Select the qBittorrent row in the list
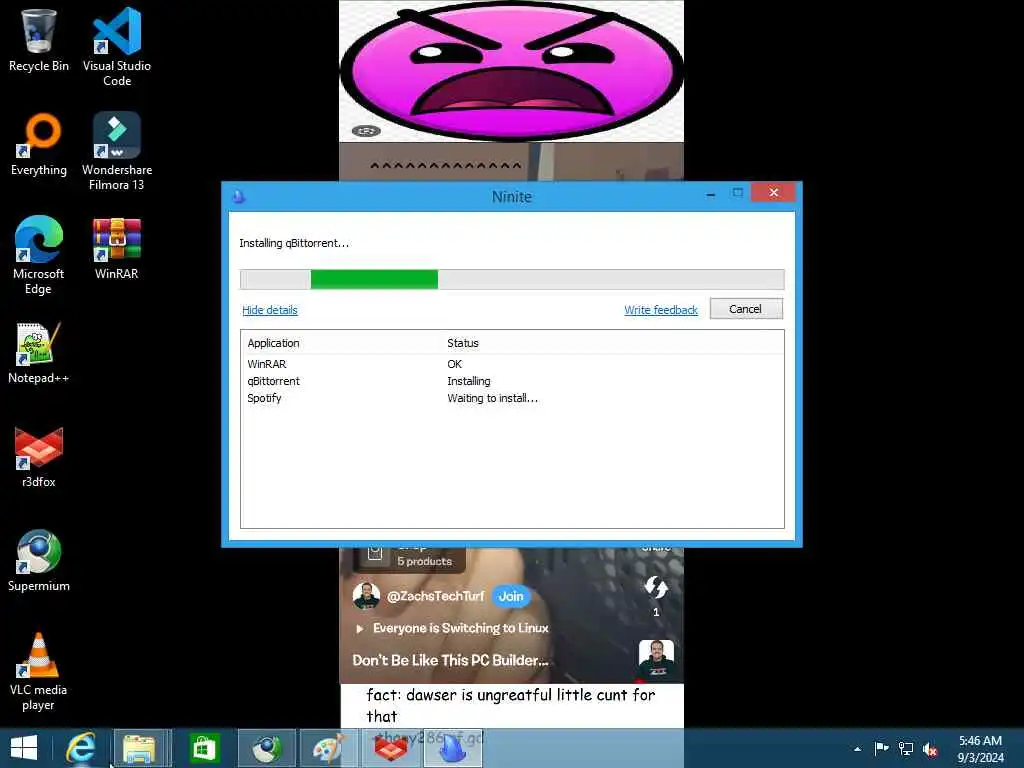The height and width of the screenshot is (768, 1024). pyautogui.click(x=512, y=381)
